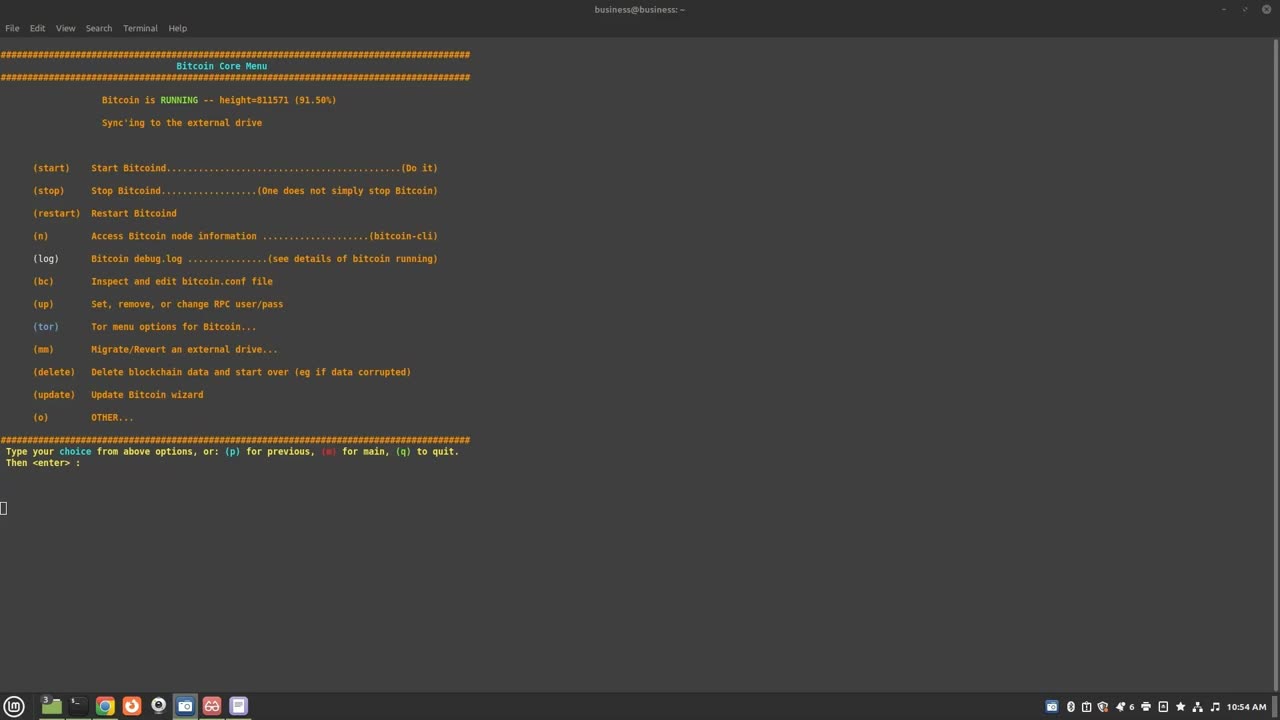Click the '(mm)' option text
The width and height of the screenshot is (1280, 720).
pyautogui.click(x=43, y=349)
